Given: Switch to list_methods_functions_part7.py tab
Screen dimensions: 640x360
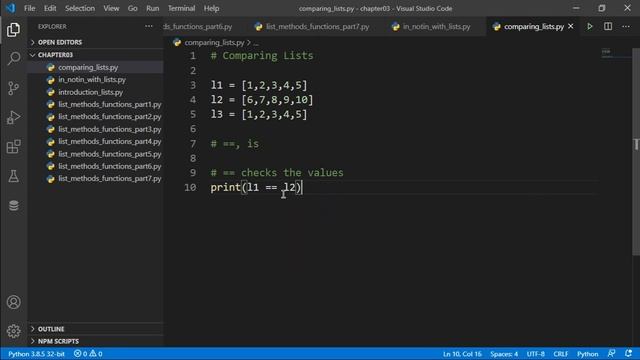Looking at the screenshot, I should [x=312, y=27].
